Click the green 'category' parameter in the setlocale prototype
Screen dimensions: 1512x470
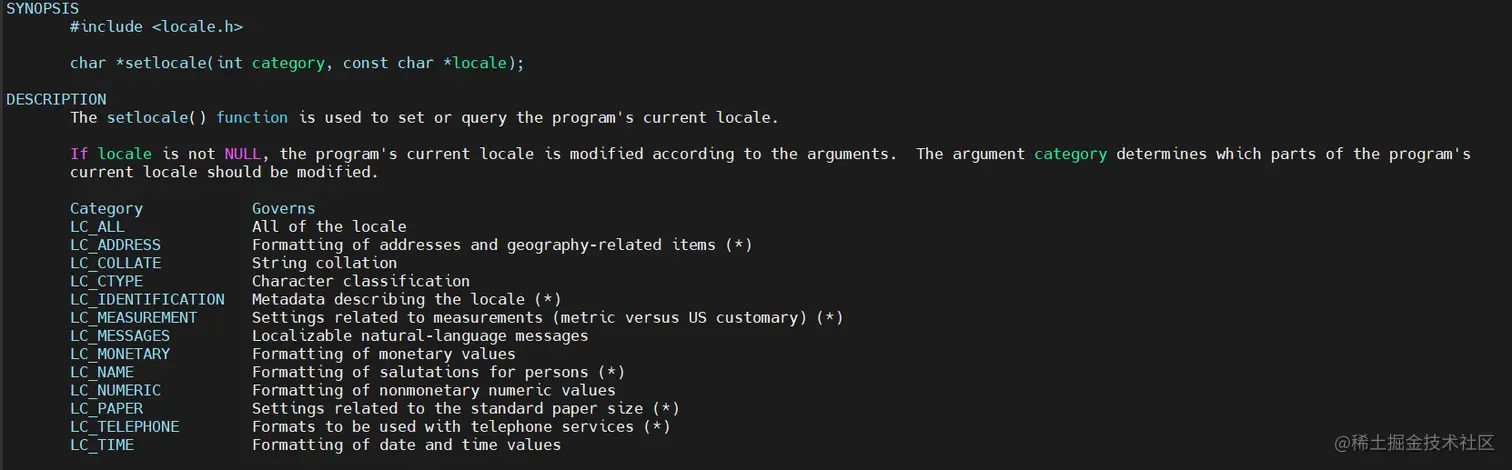pyautogui.click(x=288, y=63)
